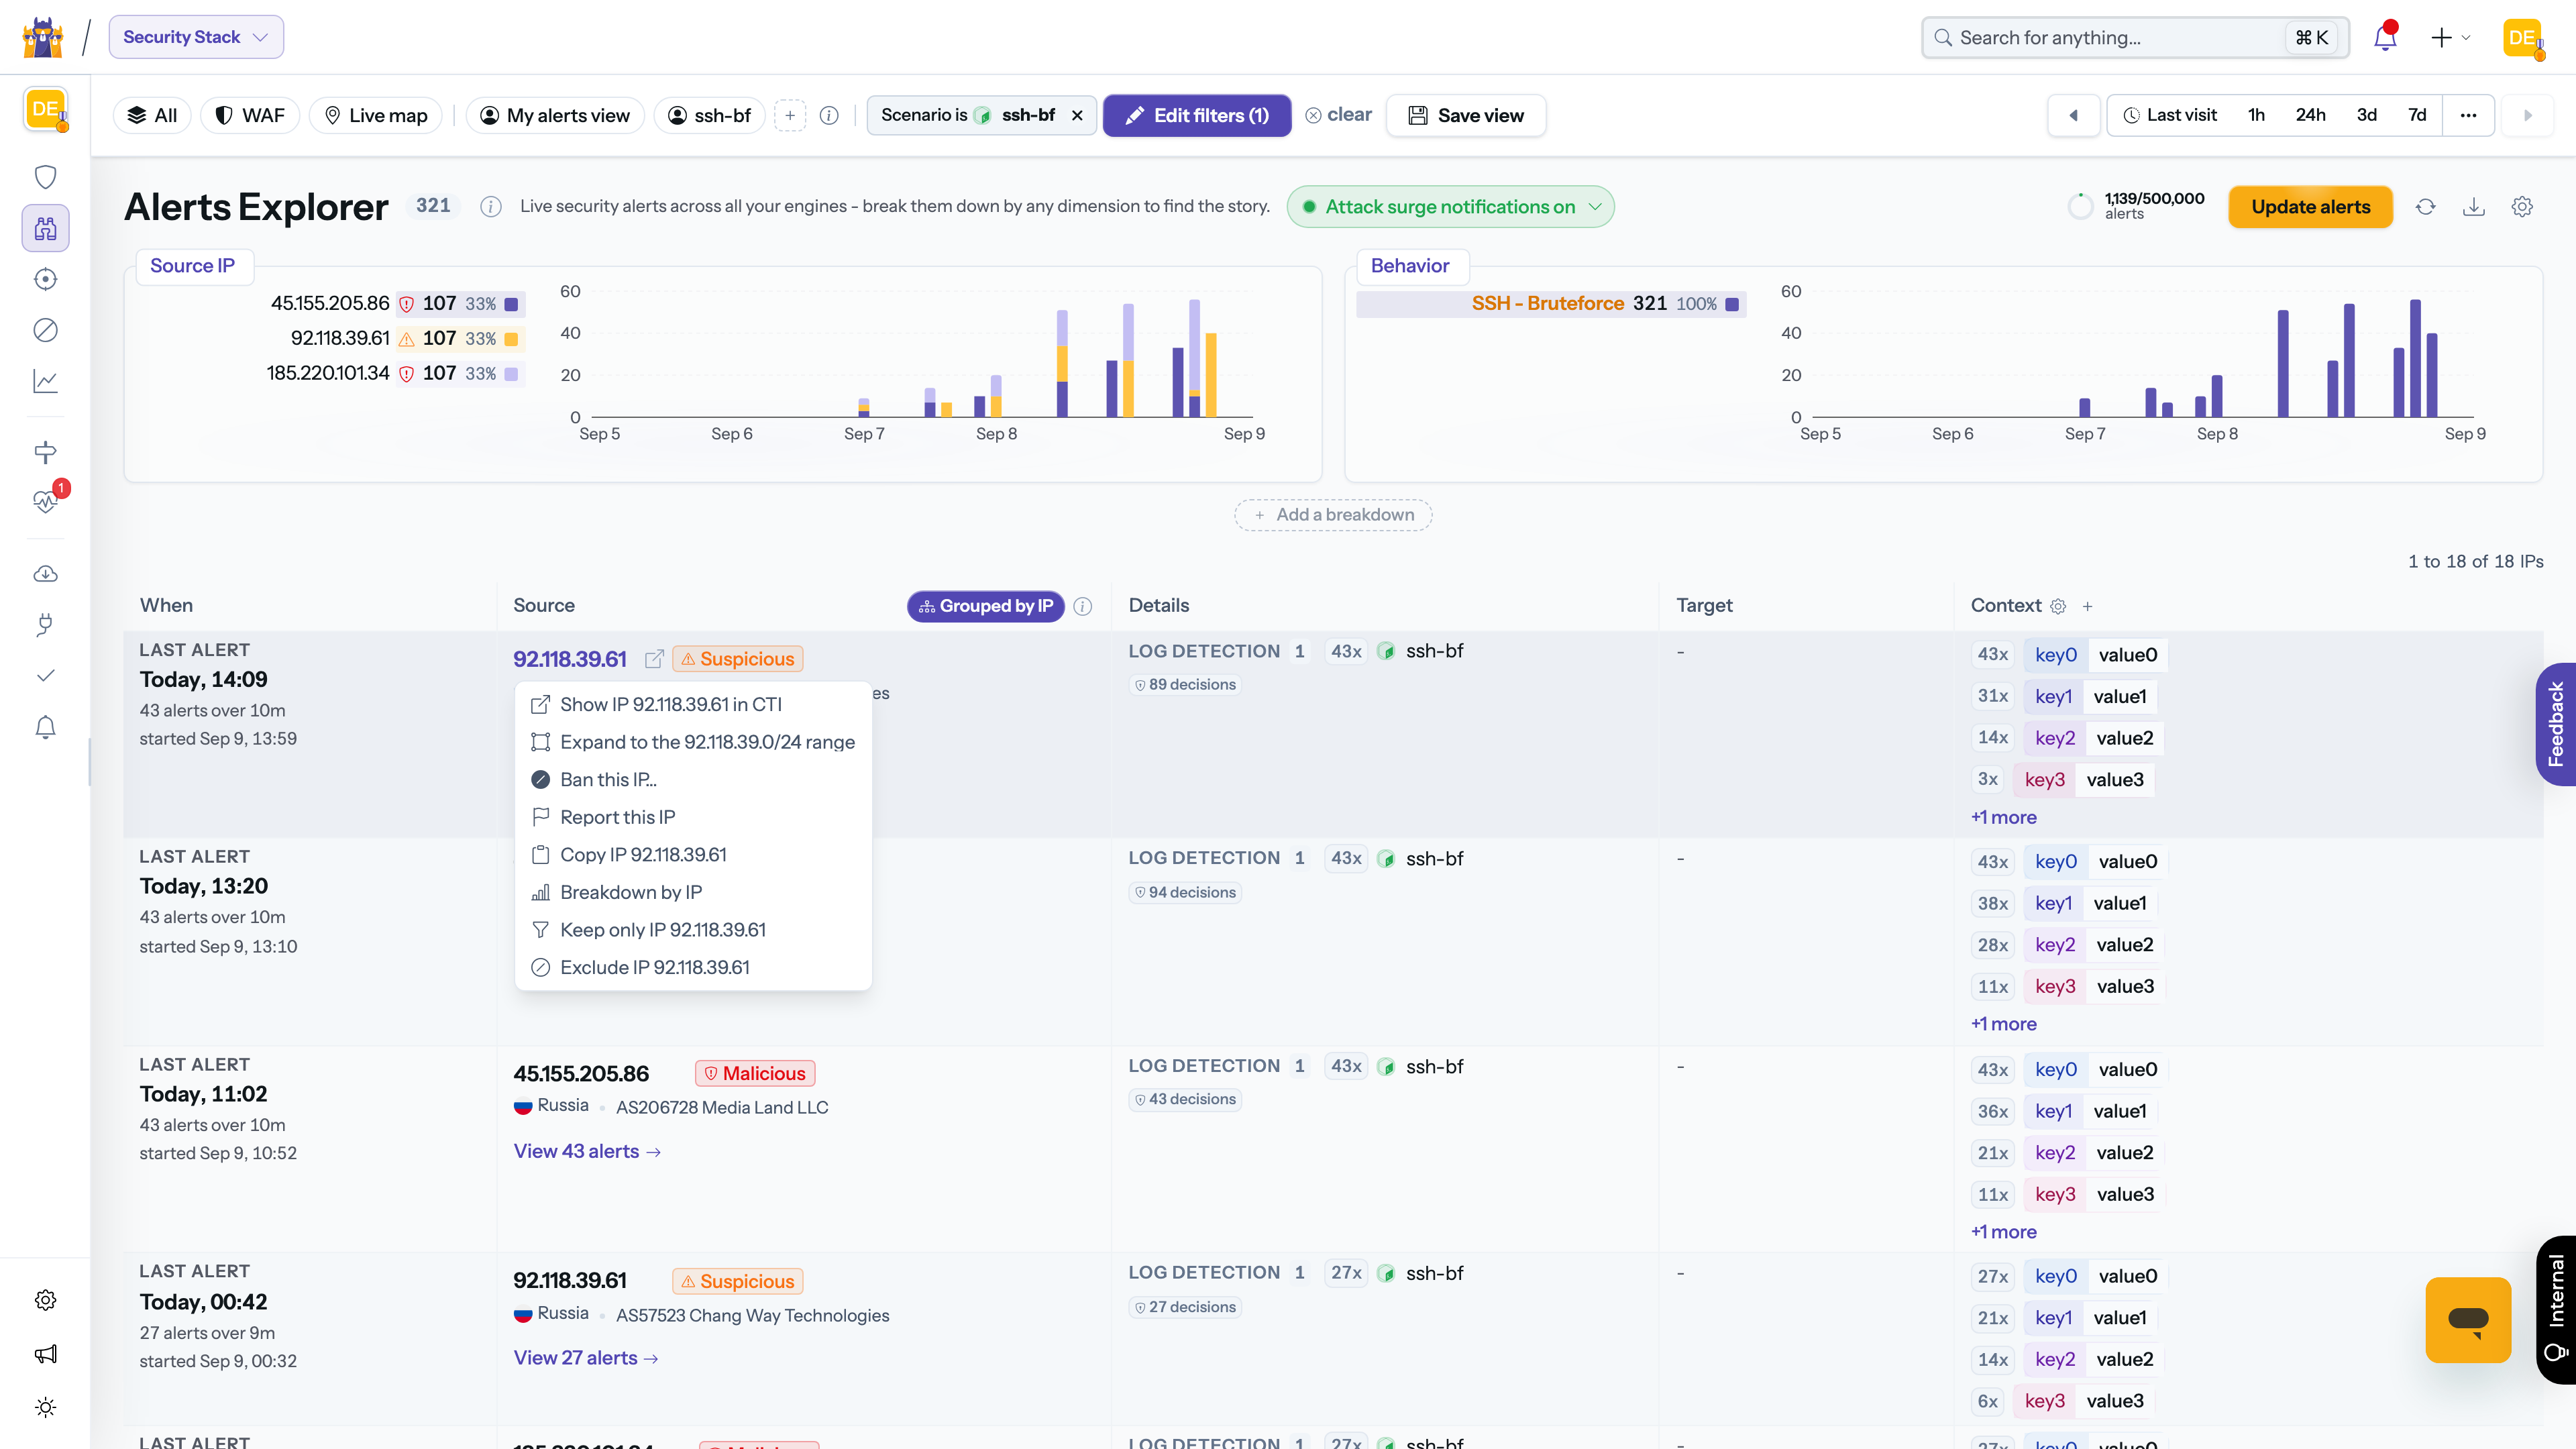Select Report this IP menu entry
The image size is (2576, 1449).
[x=693, y=817]
